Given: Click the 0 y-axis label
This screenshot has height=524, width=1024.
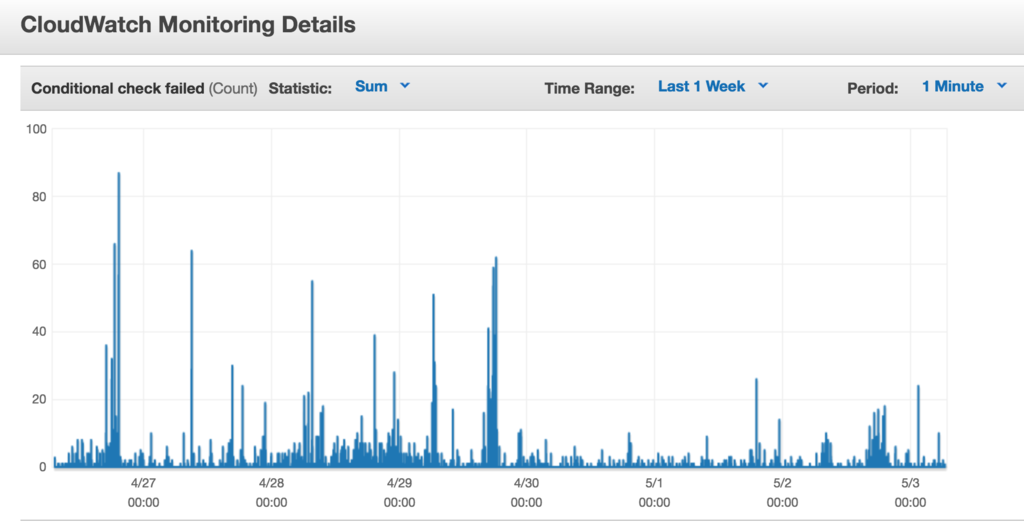Looking at the screenshot, I should pyautogui.click(x=42, y=467).
